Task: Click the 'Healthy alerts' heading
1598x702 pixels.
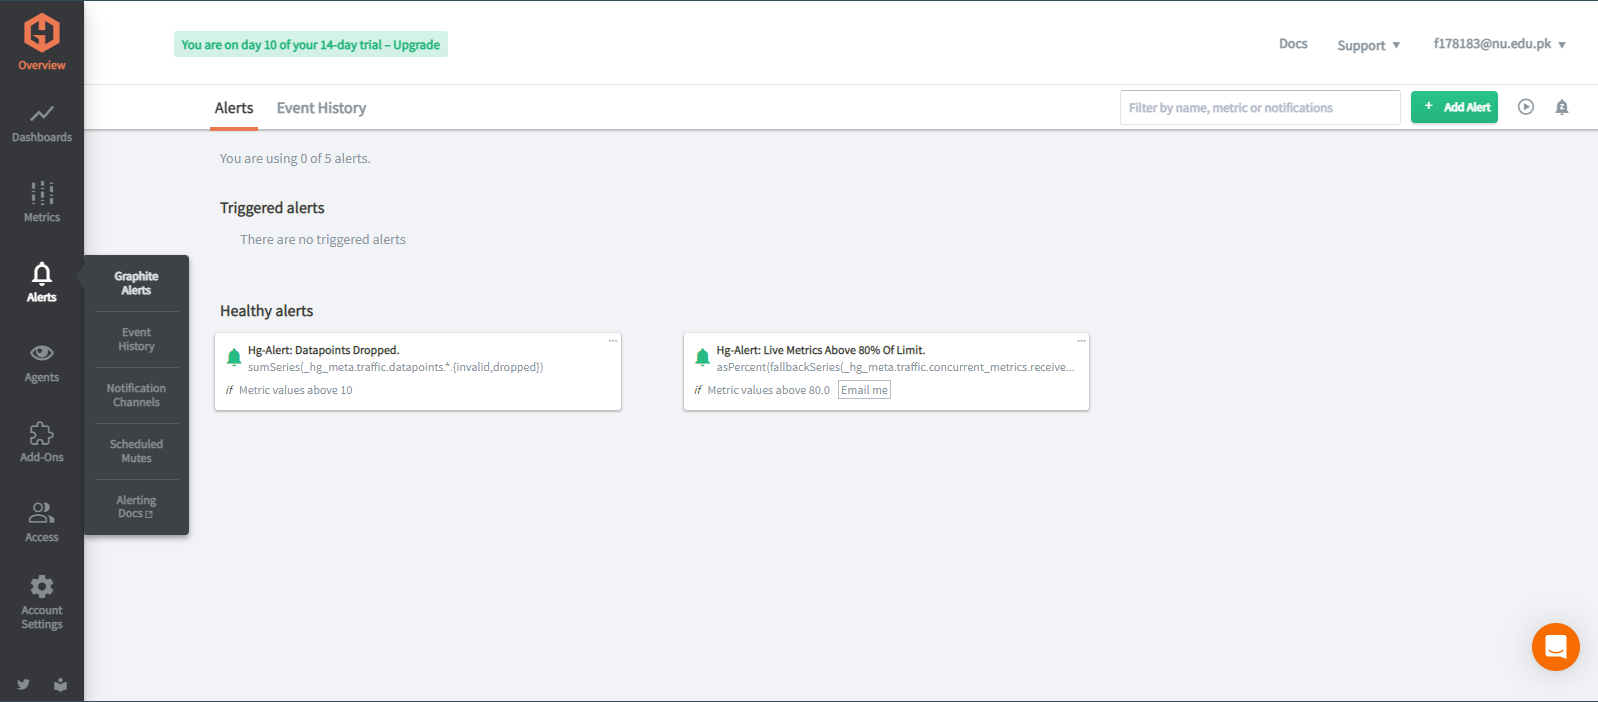Action: tap(266, 311)
